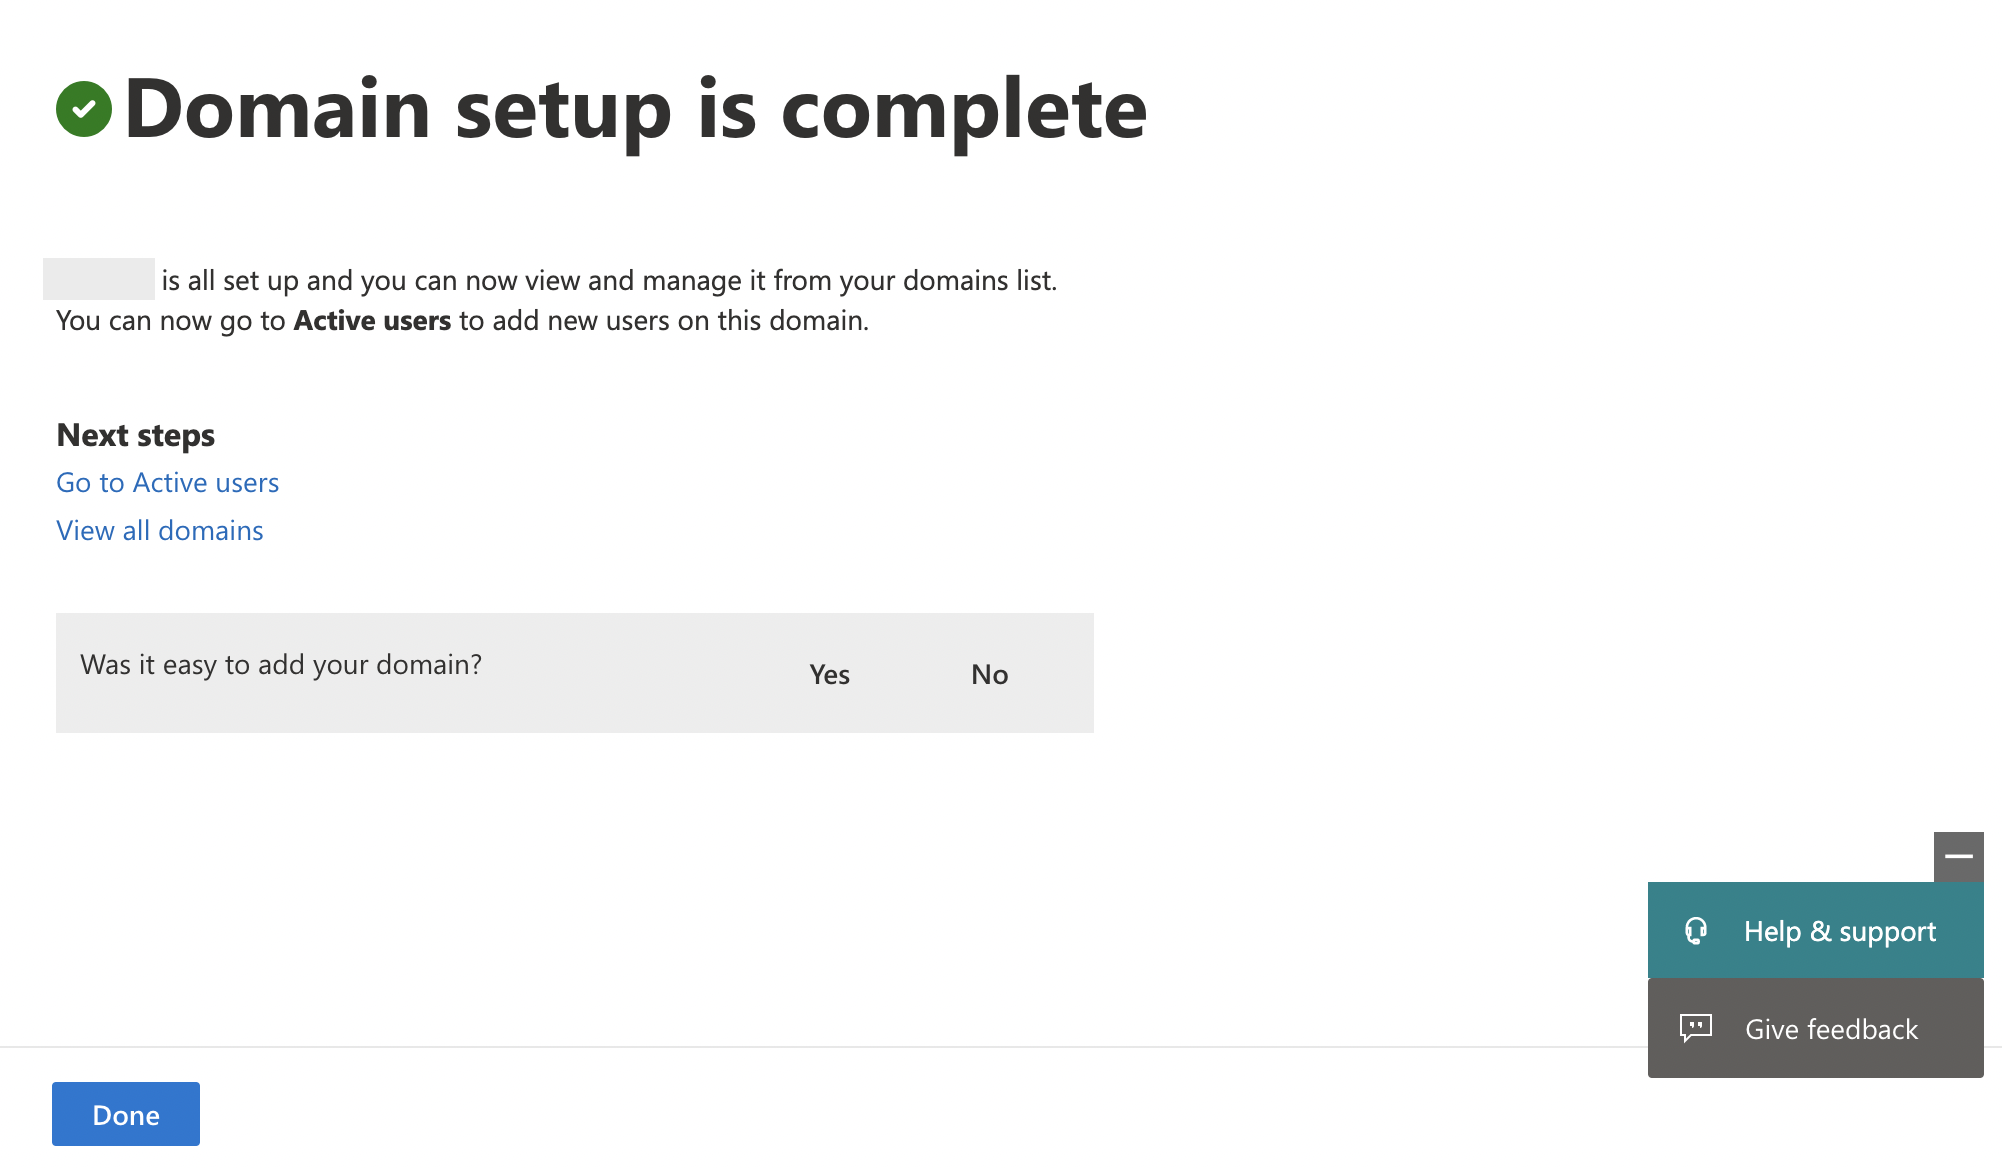Answer No to the easy domain question
The image size is (2002, 1168).
[989, 674]
